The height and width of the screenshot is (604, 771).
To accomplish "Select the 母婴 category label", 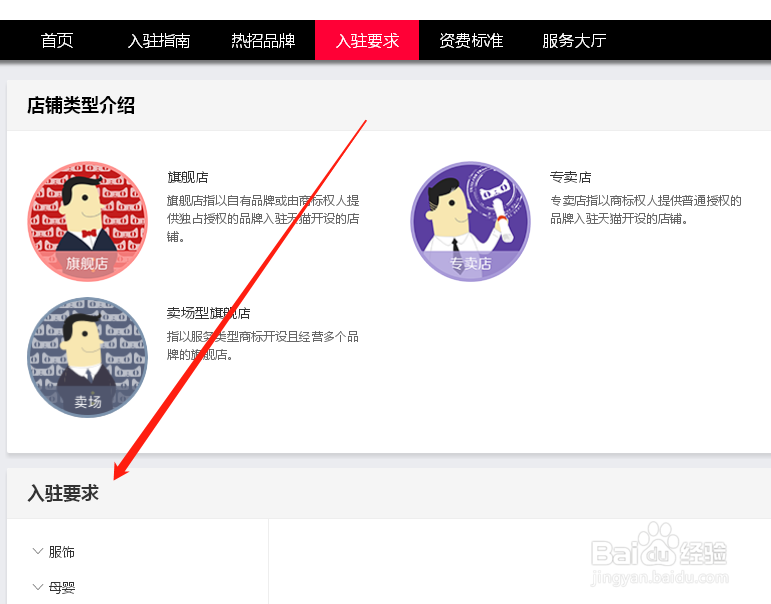I will point(61,587).
